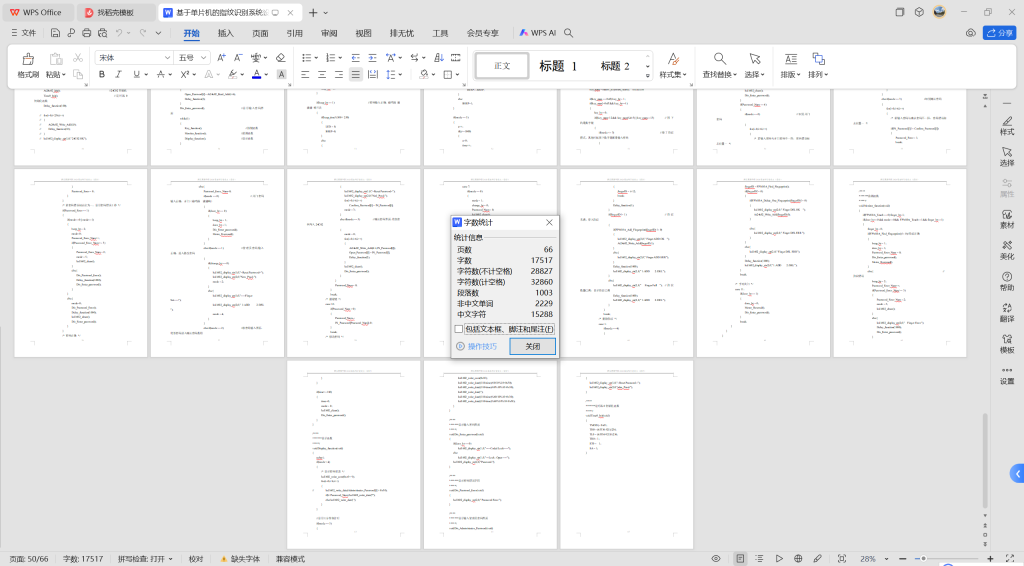
Task: Clear formatting with the eraser icon
Action: (281, 57)
